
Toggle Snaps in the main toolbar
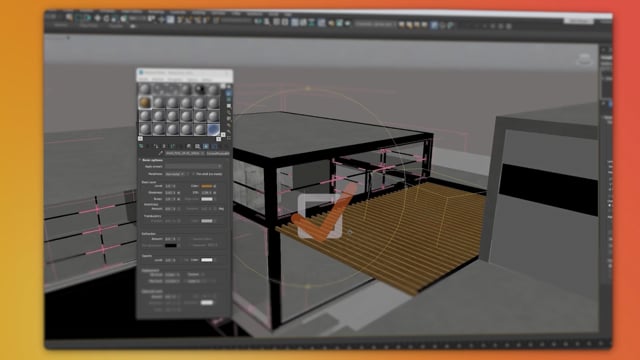[x=179, y=20]
